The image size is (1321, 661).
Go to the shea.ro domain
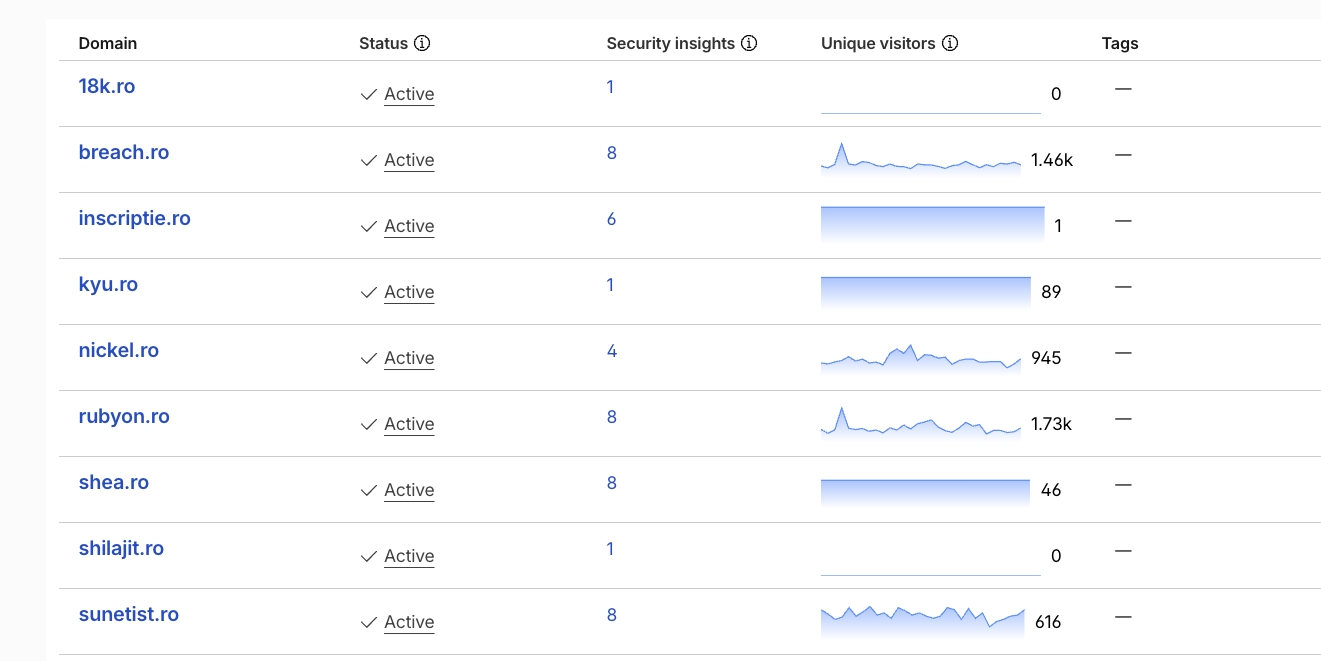click(x=114, y=482)
